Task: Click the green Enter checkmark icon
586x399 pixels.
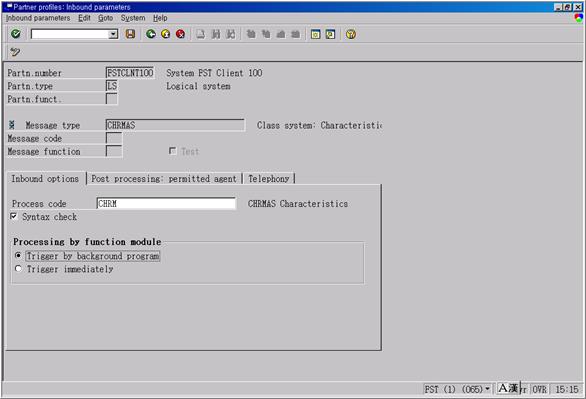Action: [x=15, y=34]
